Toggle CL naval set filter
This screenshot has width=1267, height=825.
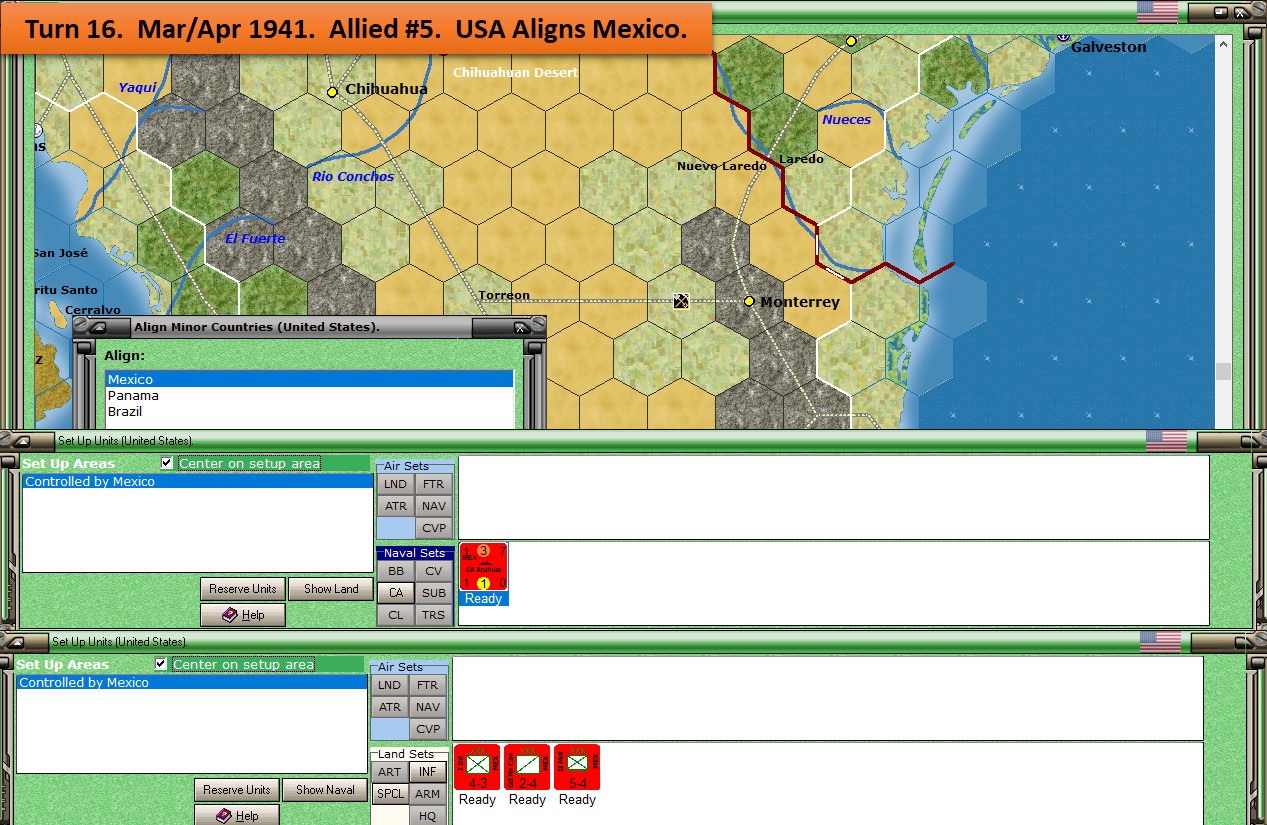[396, 615]
